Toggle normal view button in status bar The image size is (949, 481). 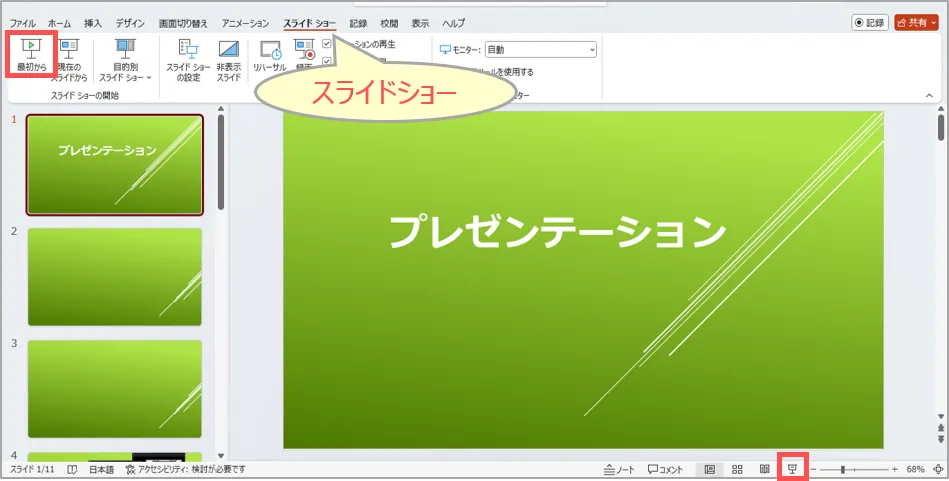pyautogui.click(x=709, y=469)
